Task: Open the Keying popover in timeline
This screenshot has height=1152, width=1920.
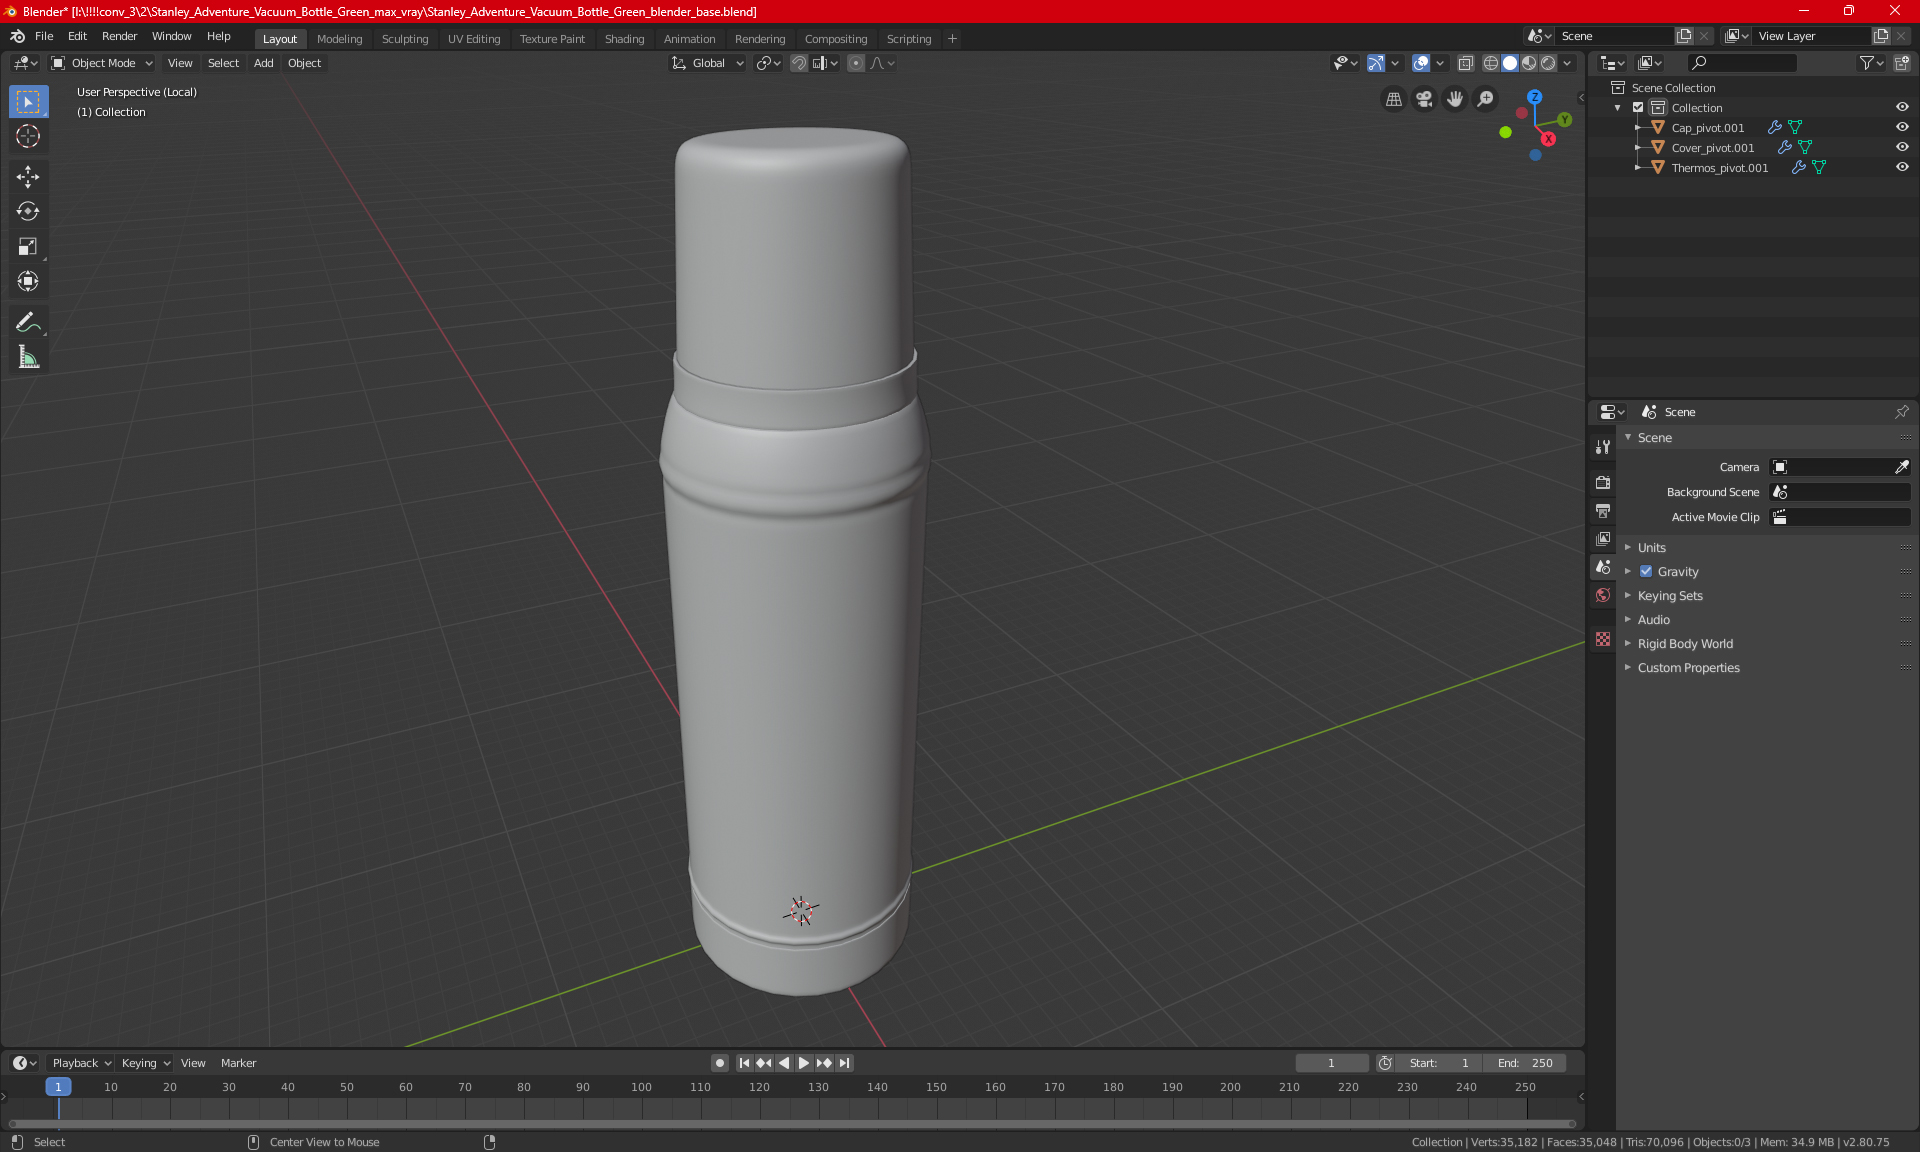Action: pyautogui.click(x=145, y=1063)
